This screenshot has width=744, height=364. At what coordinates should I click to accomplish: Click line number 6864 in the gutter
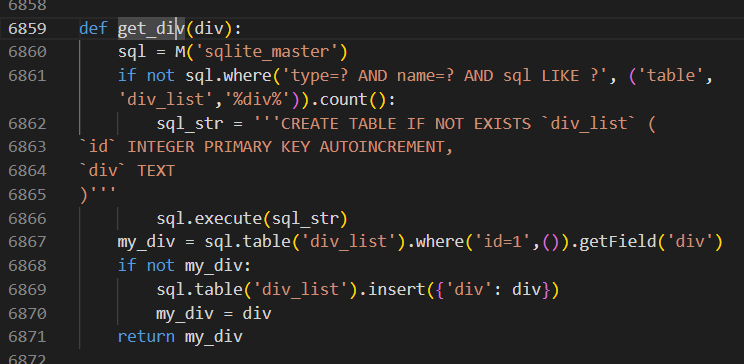(x=27, y=170)
